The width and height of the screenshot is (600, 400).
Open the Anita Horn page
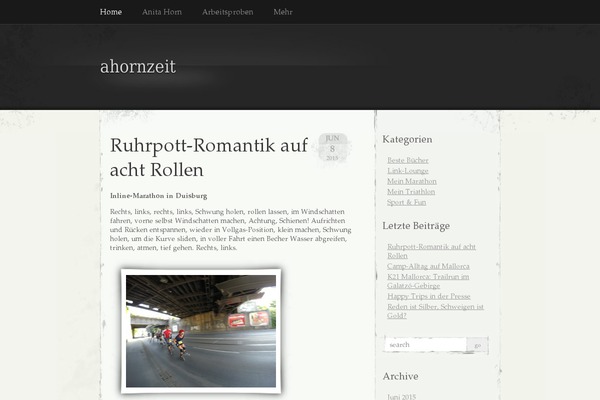coord(162,12)
